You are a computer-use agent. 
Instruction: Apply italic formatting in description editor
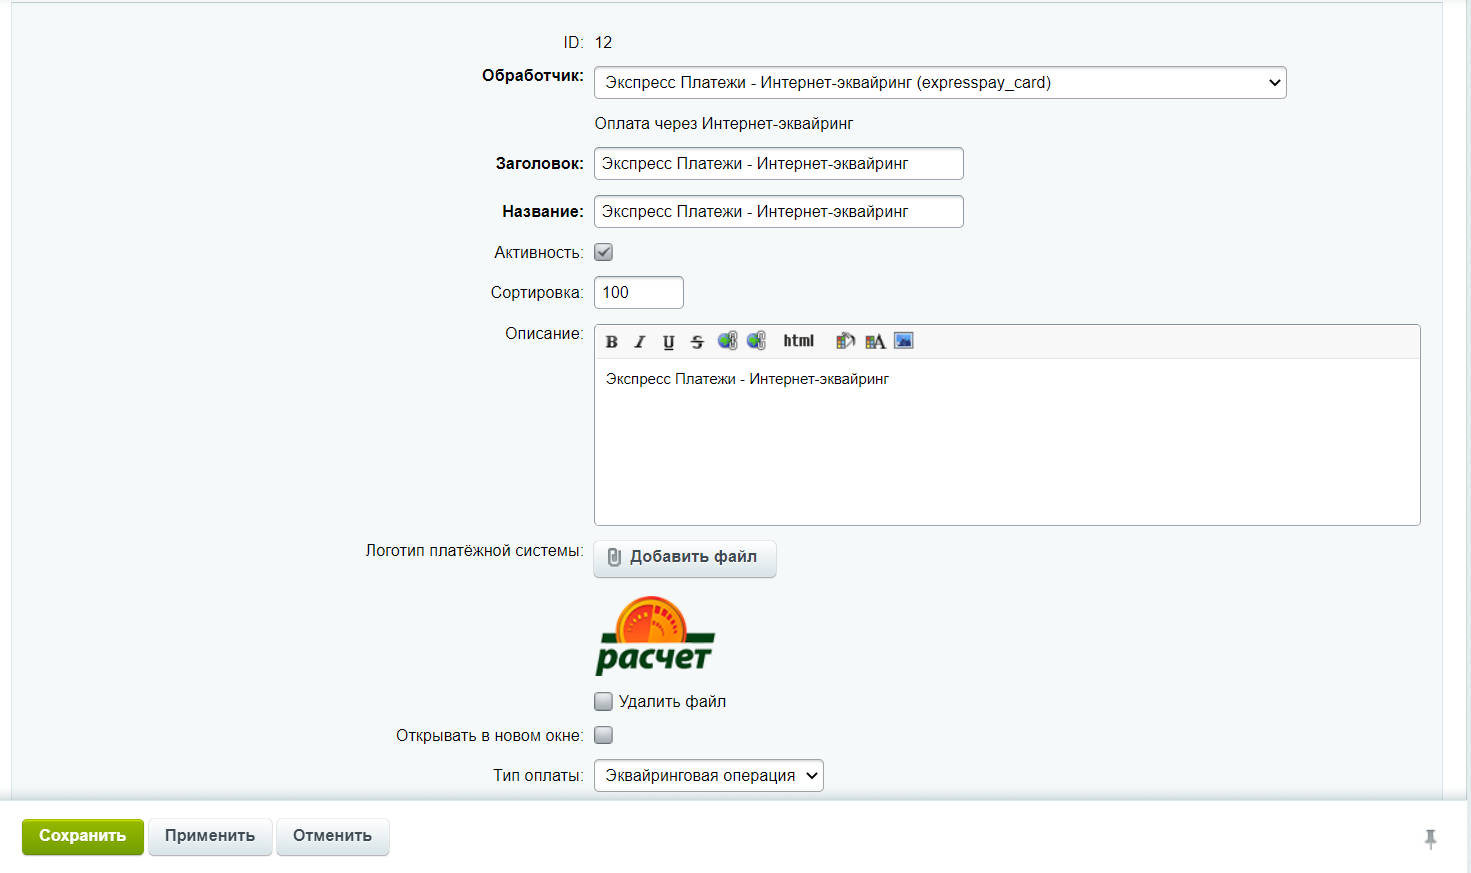(x=640, y=342)
